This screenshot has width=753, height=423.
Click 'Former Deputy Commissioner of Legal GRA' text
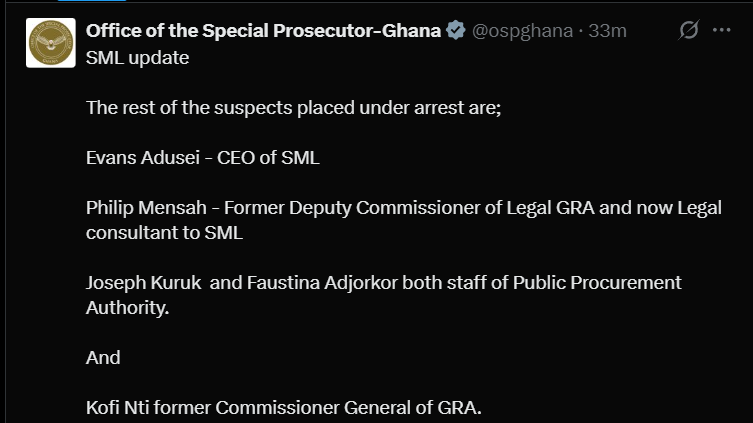tap(409, 208)
